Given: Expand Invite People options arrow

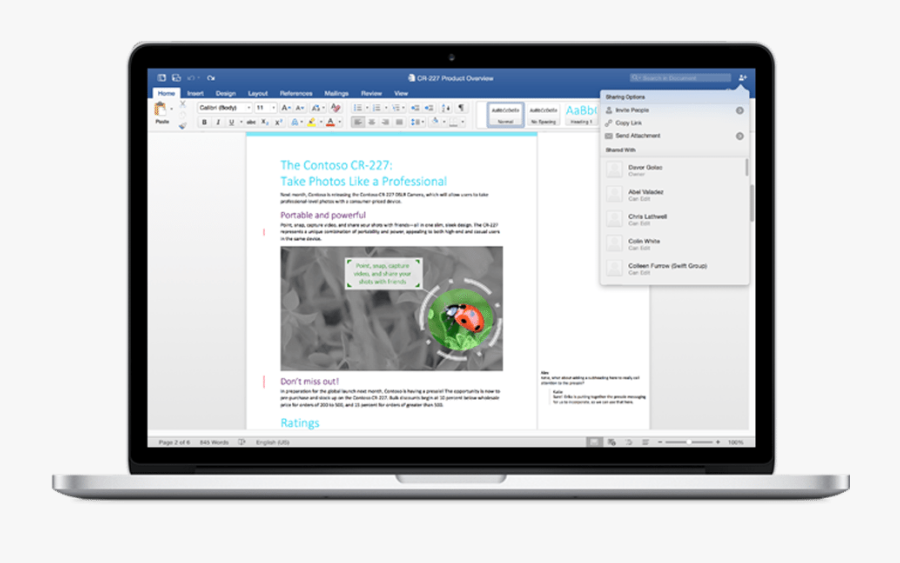Looking at the screenshot, I should pyautogui.click(x=739, y=110).
